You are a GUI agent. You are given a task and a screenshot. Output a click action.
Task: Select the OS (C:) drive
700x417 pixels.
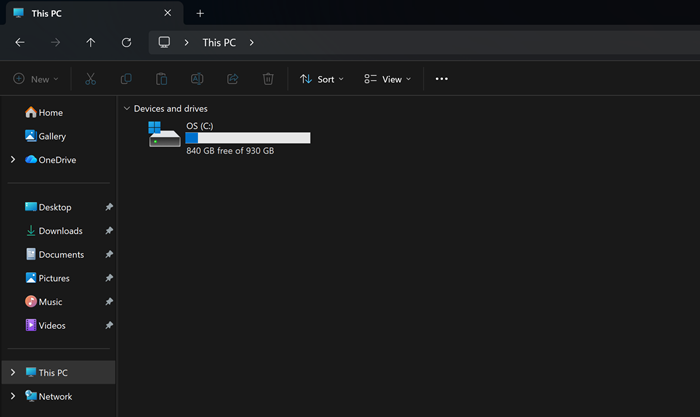pyautogui.click(x=229, y=138)
